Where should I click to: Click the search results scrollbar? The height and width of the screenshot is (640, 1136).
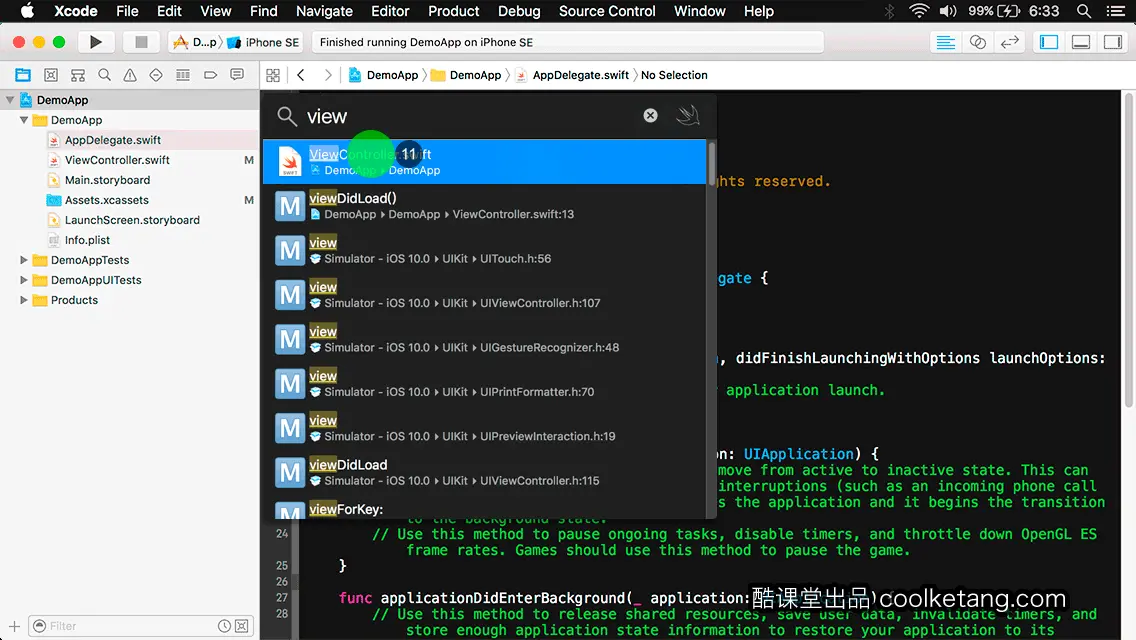(711, 163)
